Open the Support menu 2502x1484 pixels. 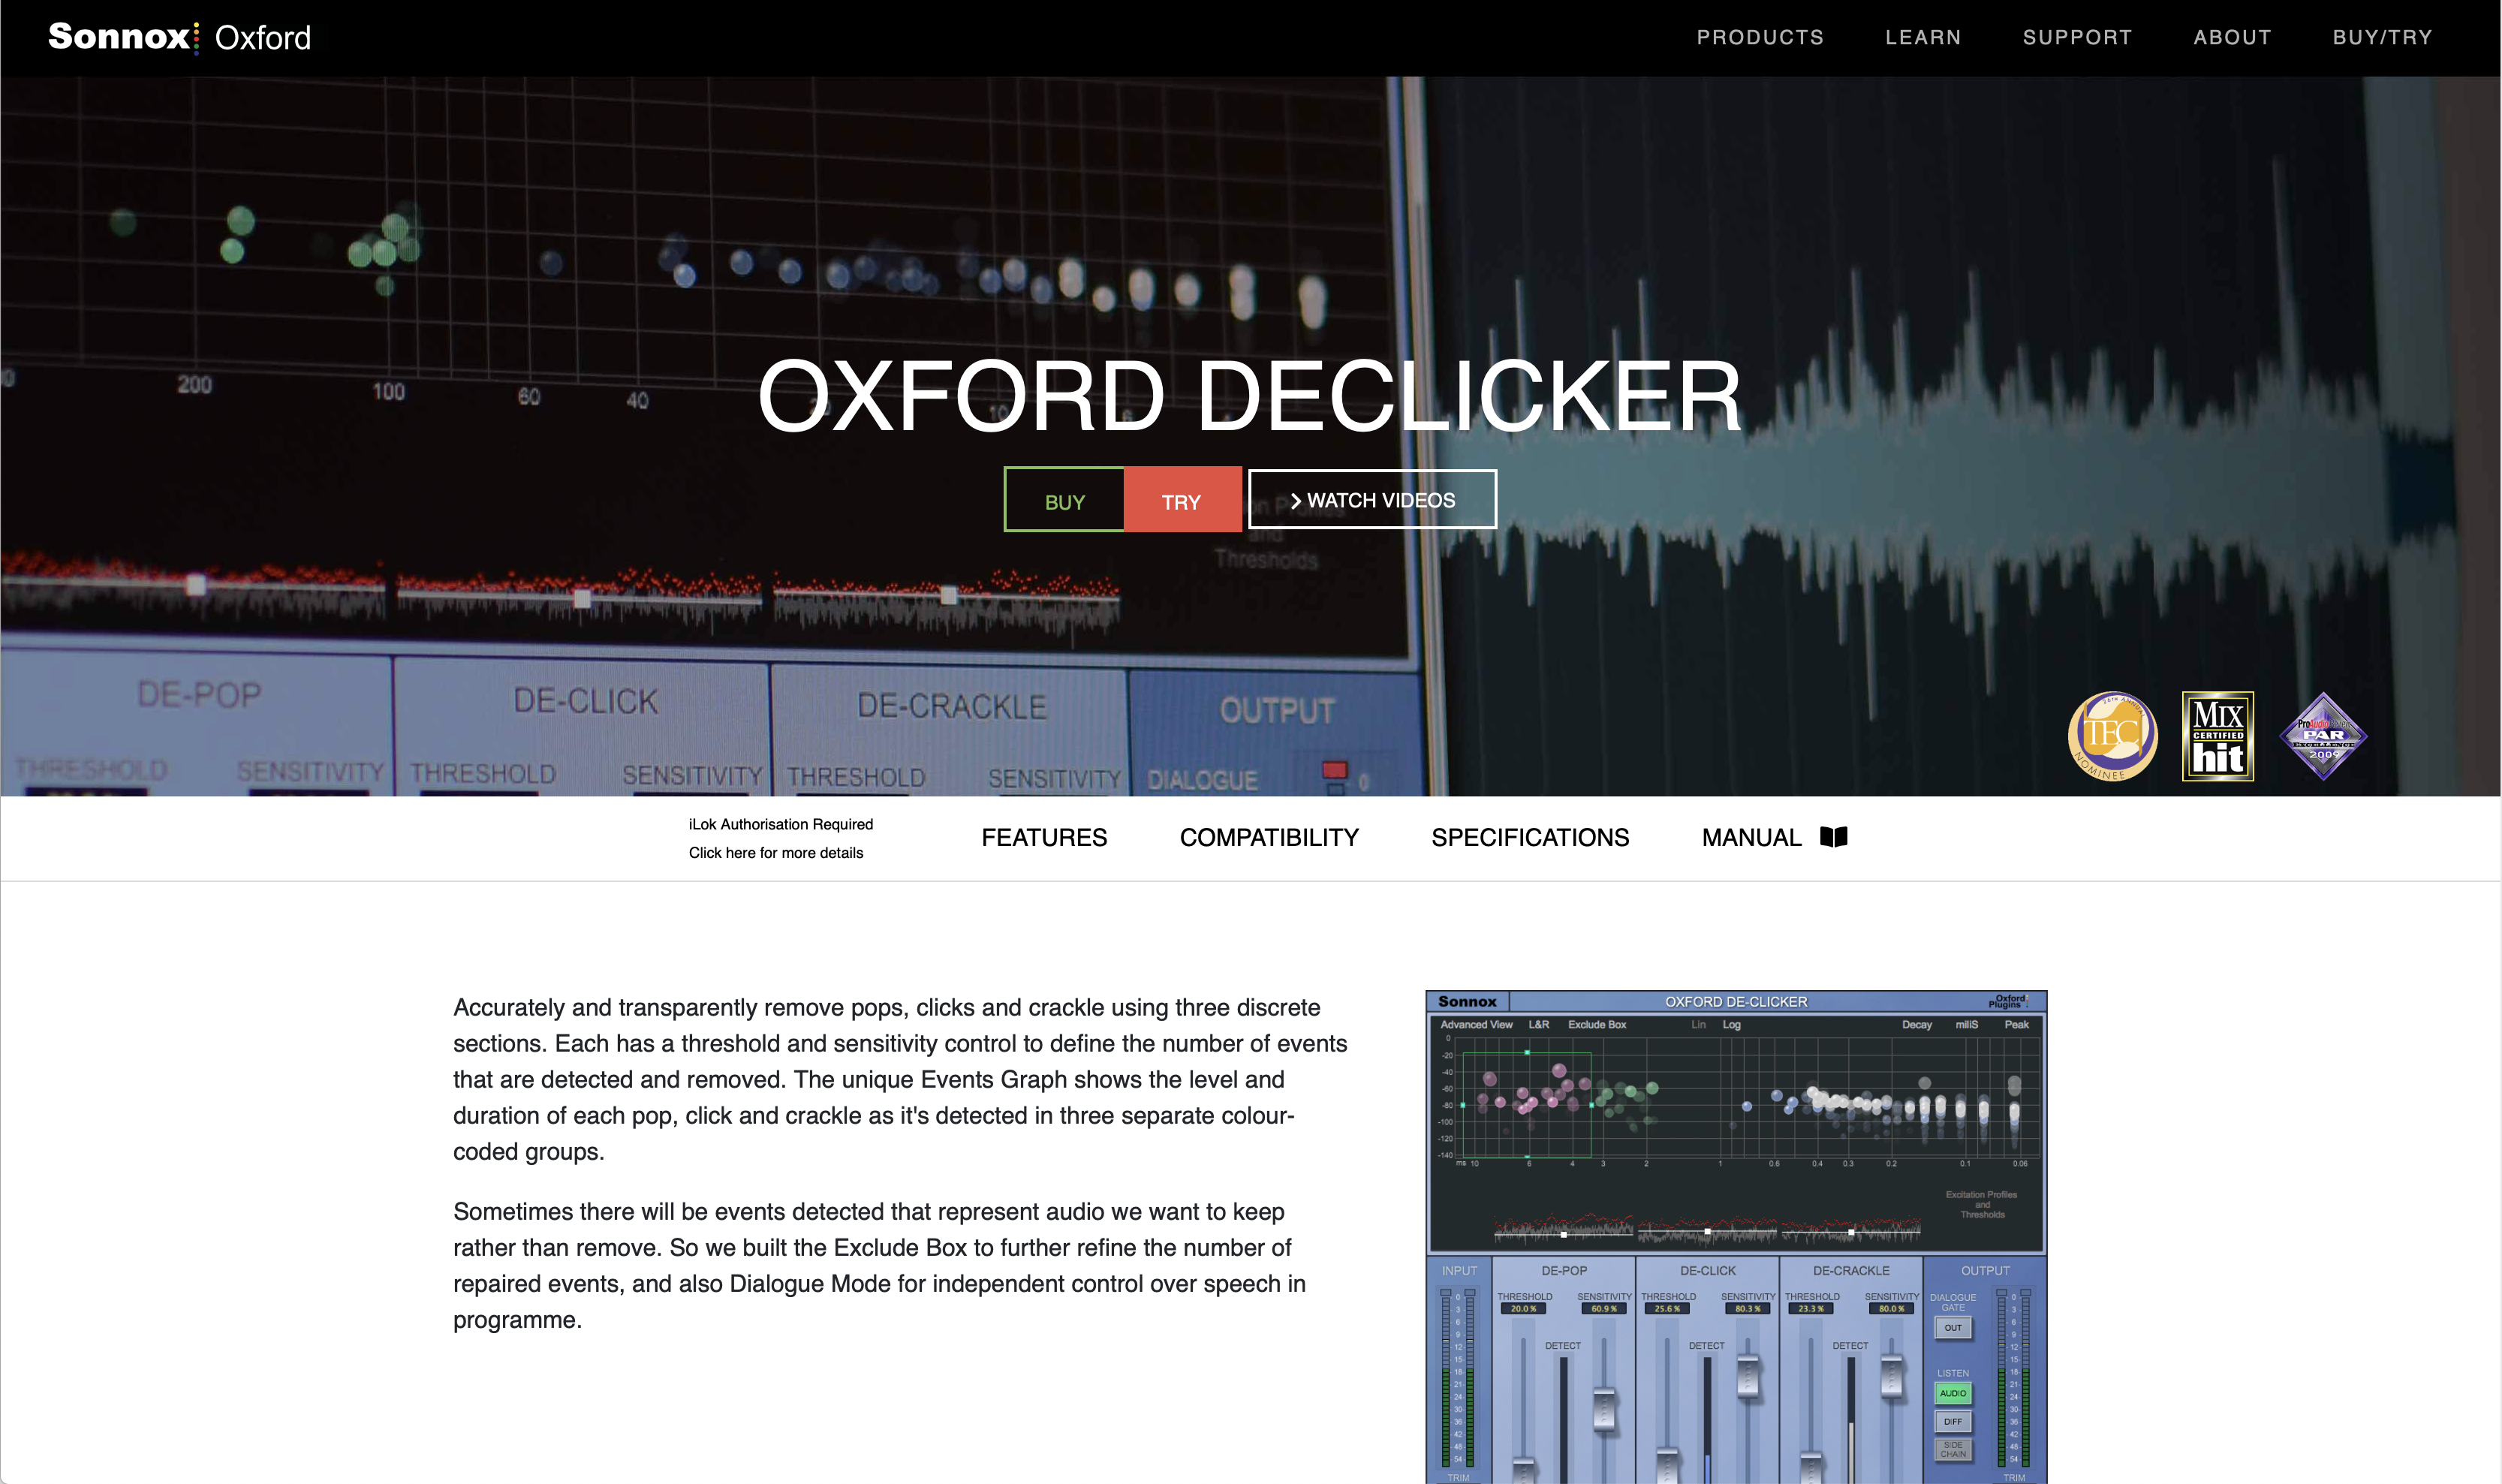(2077, 37)
